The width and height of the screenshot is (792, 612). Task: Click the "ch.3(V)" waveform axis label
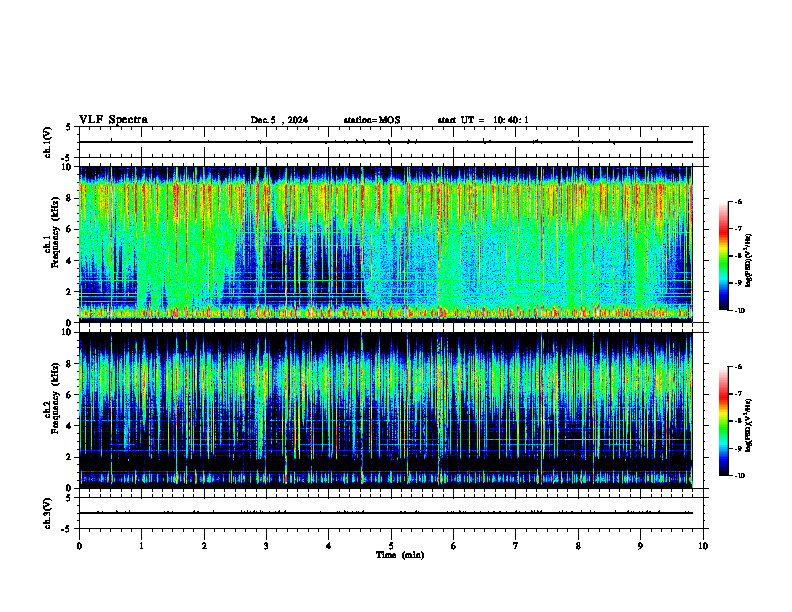tap(48, 513)
